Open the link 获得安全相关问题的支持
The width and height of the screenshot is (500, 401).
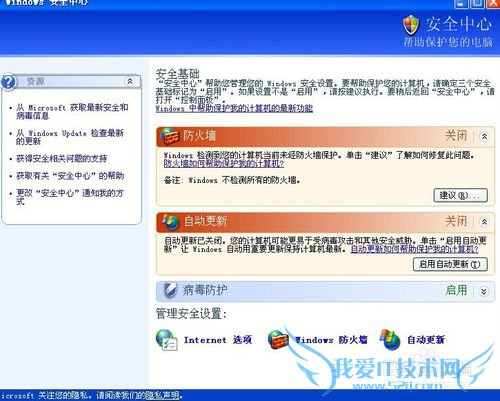[62, 159]
